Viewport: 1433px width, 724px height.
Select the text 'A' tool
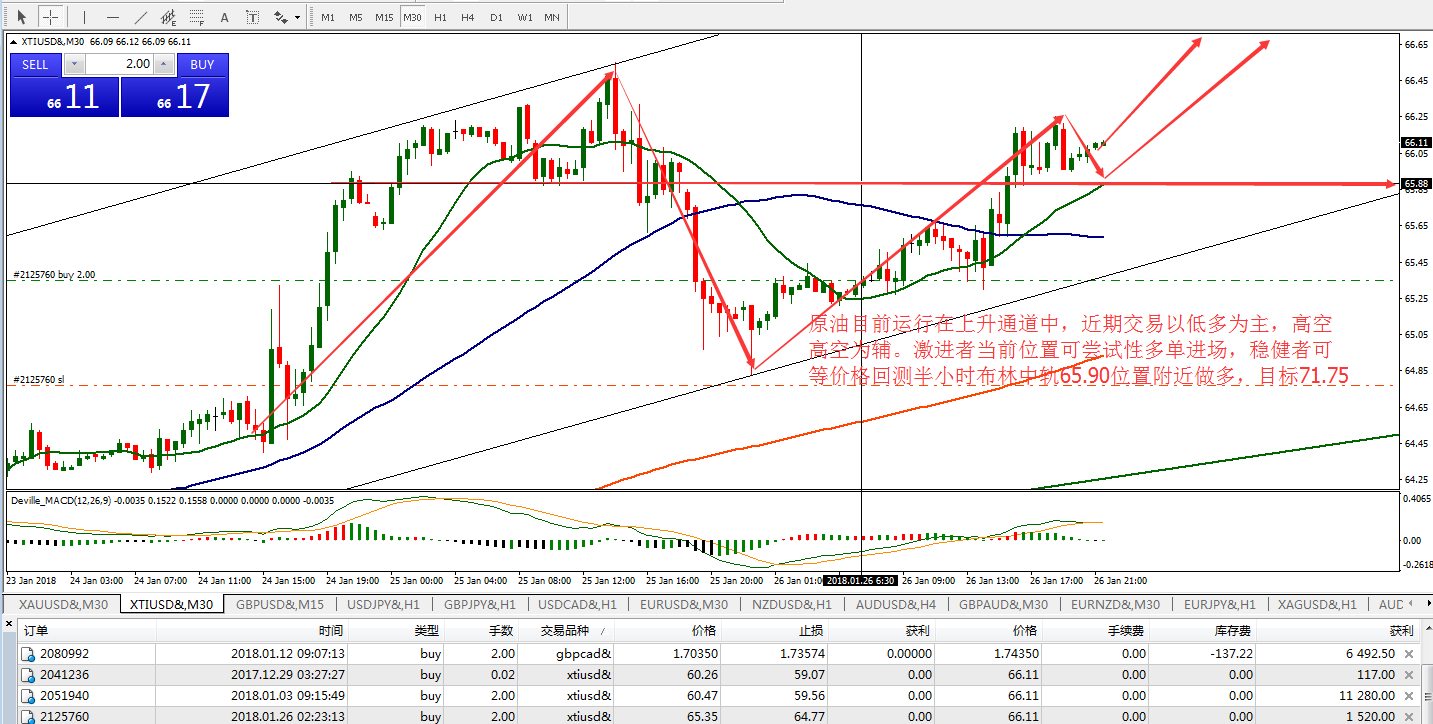coord(224,17)
